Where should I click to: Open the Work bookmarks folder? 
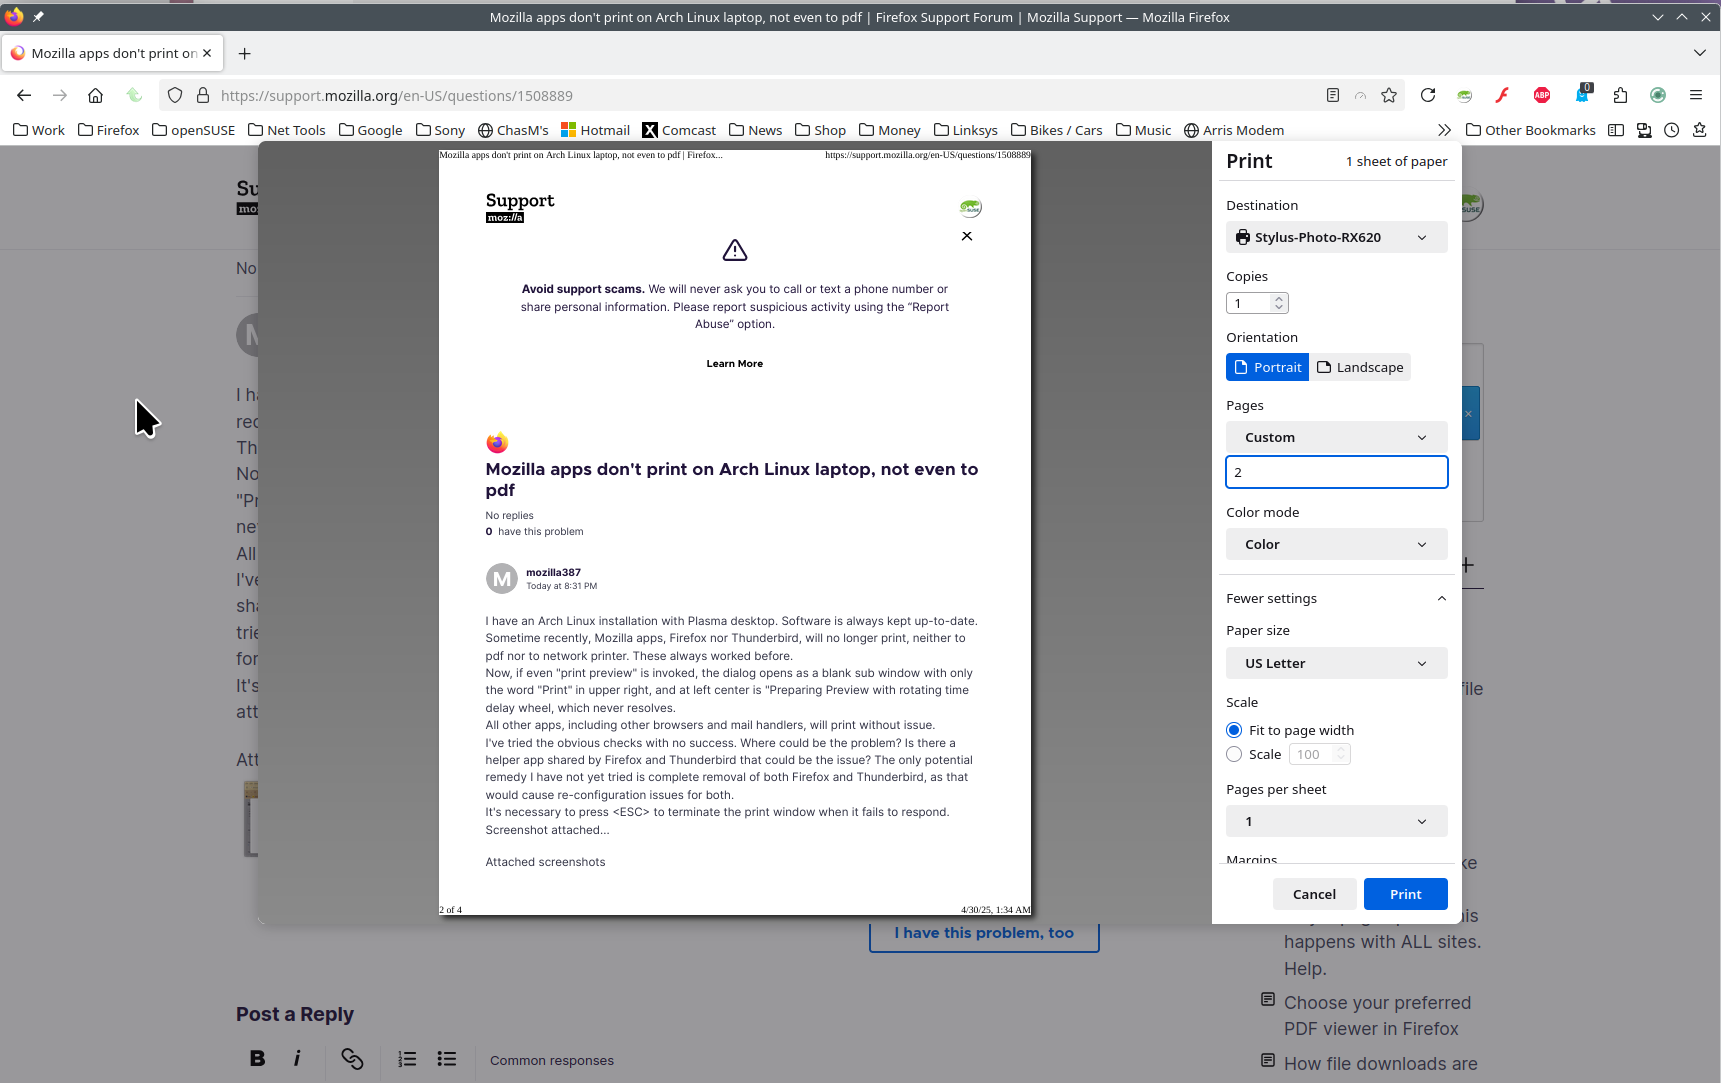39,130
